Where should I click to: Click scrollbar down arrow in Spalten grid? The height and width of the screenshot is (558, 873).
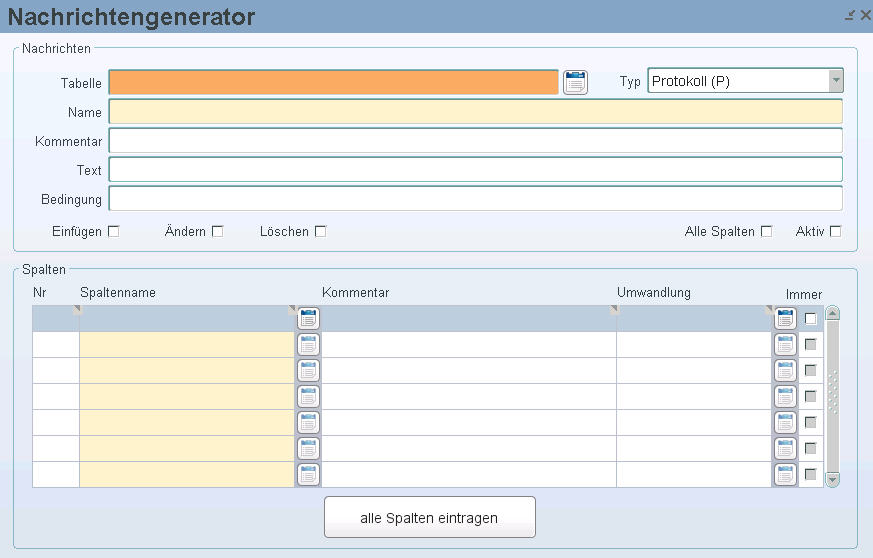[832, 479]
